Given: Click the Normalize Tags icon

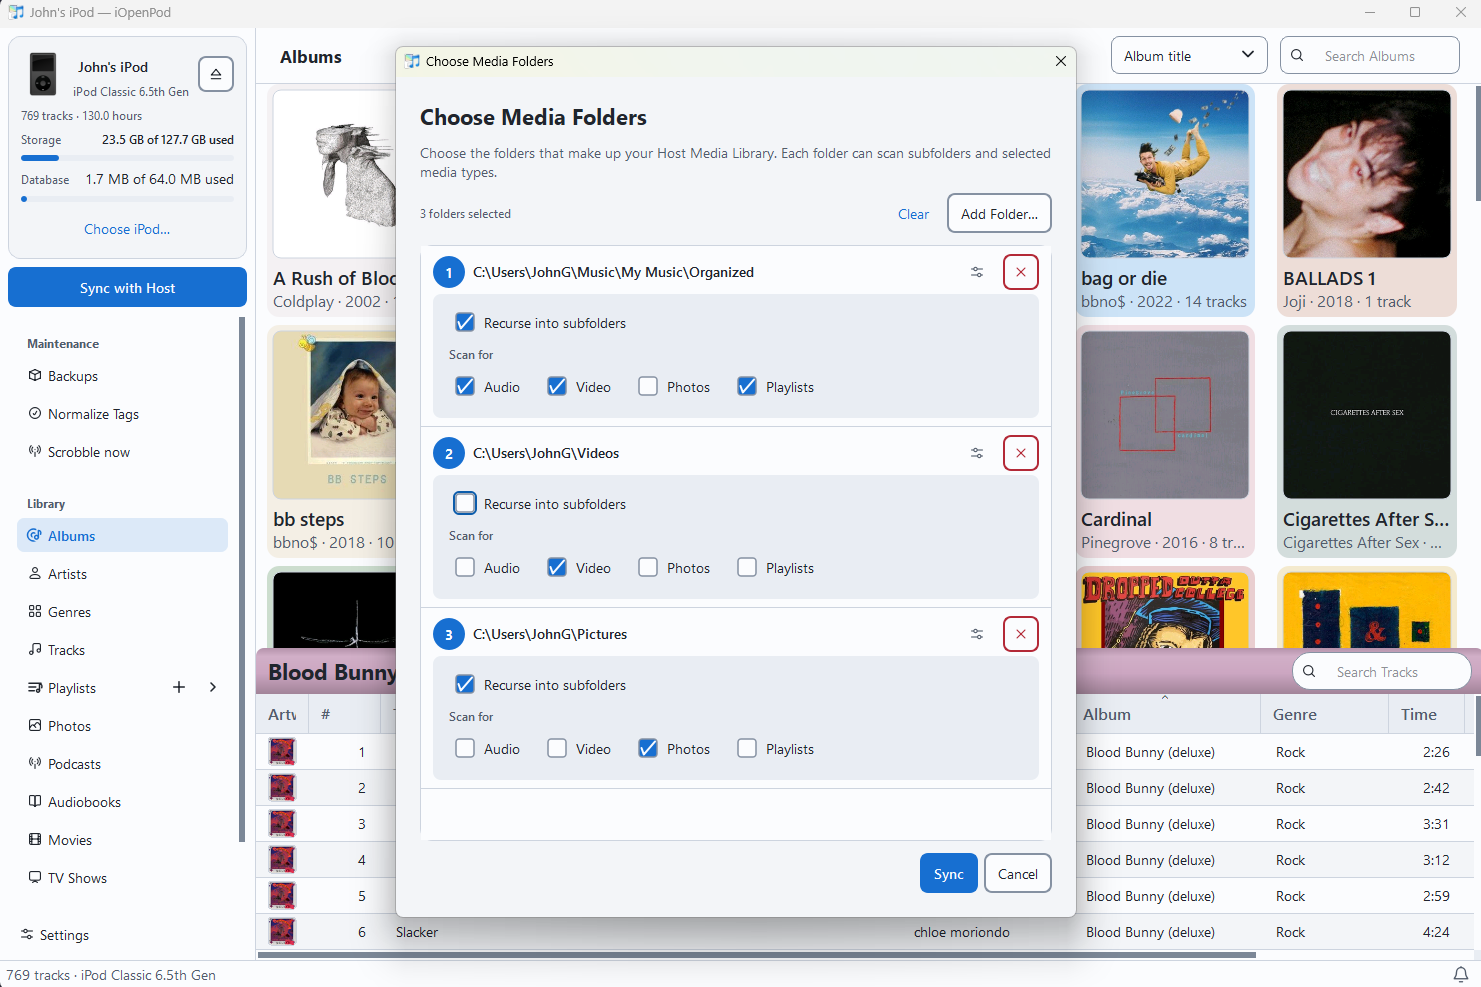Looking at the screenshot, I should point(35,414).
